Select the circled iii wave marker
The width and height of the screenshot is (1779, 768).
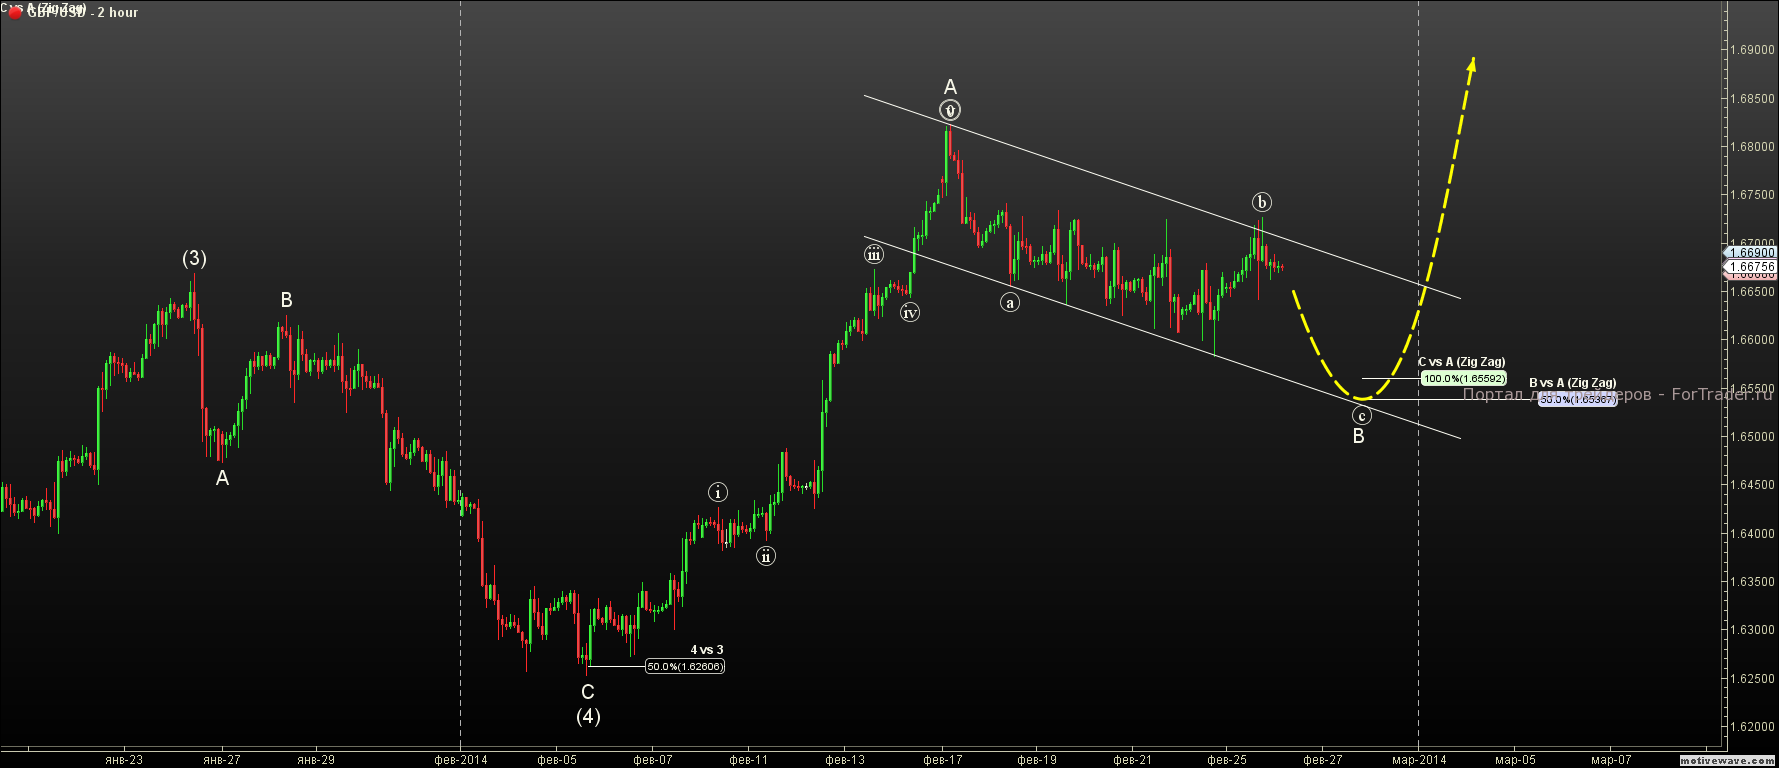(874, 254)
